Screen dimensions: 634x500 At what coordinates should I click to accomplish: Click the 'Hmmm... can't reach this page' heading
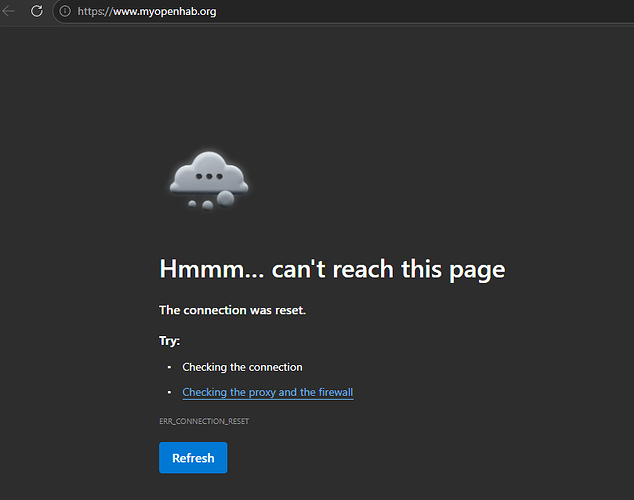332,270
